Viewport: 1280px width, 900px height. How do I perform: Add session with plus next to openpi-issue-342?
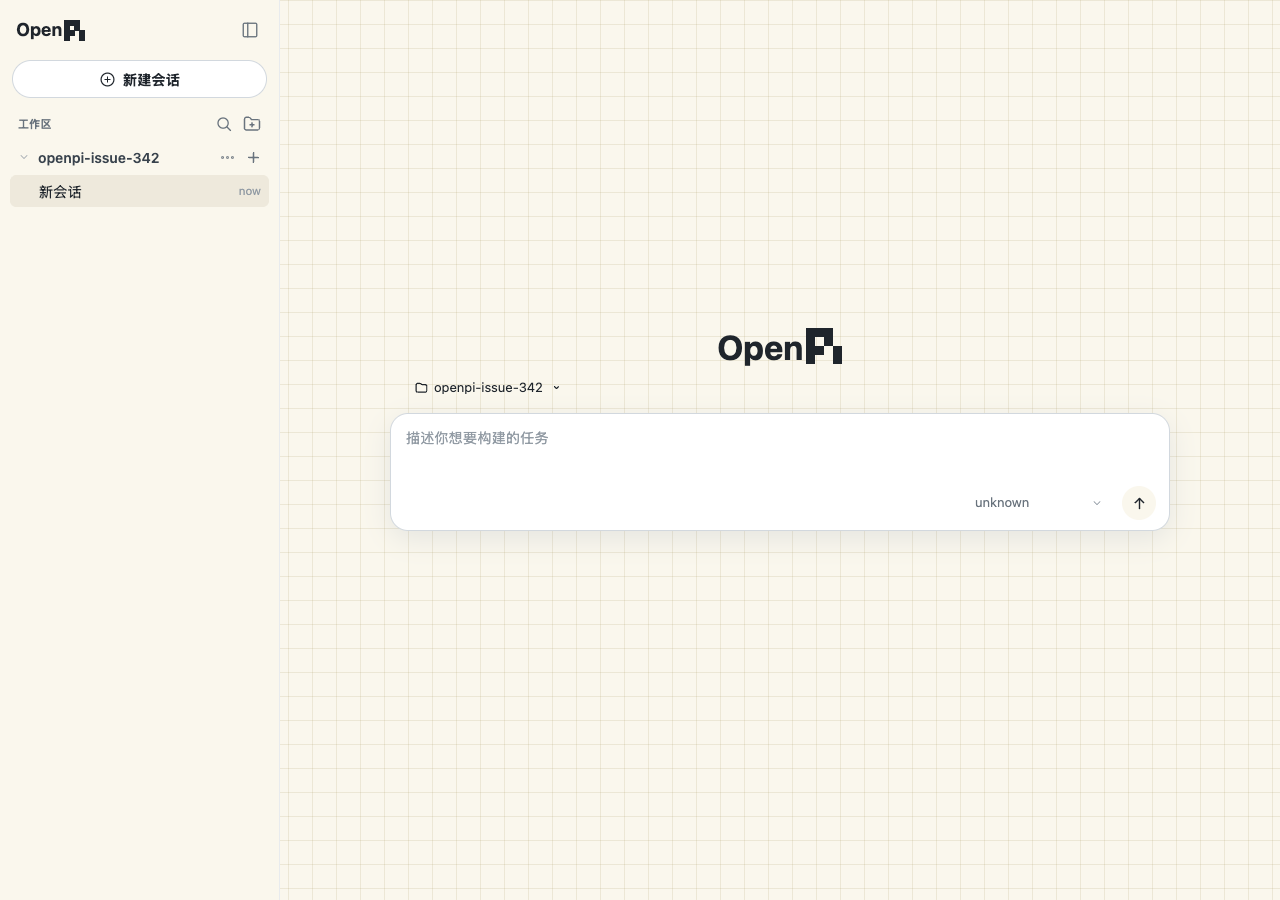point(253,157)
